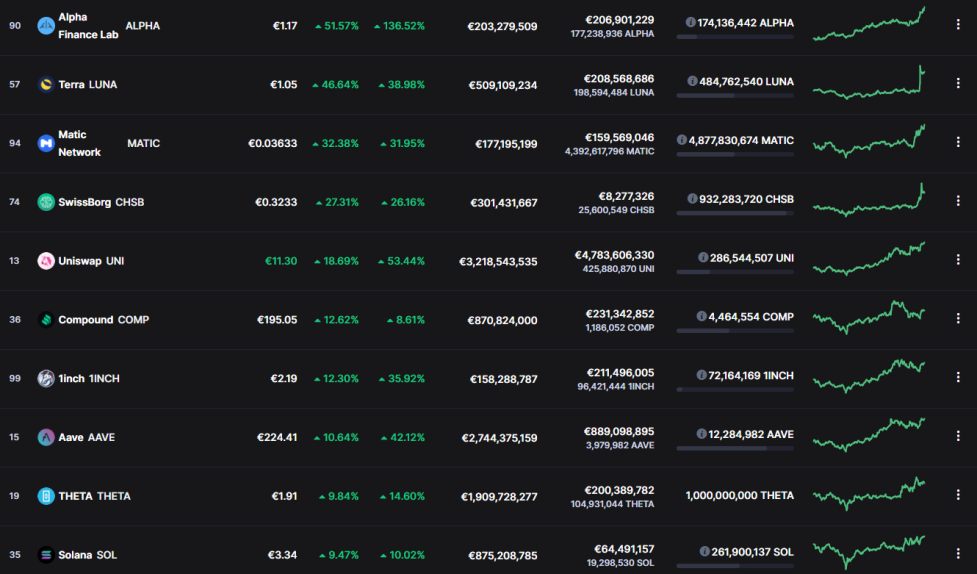Open info icon beside ALPHA circulating supply

pos(690,22)
